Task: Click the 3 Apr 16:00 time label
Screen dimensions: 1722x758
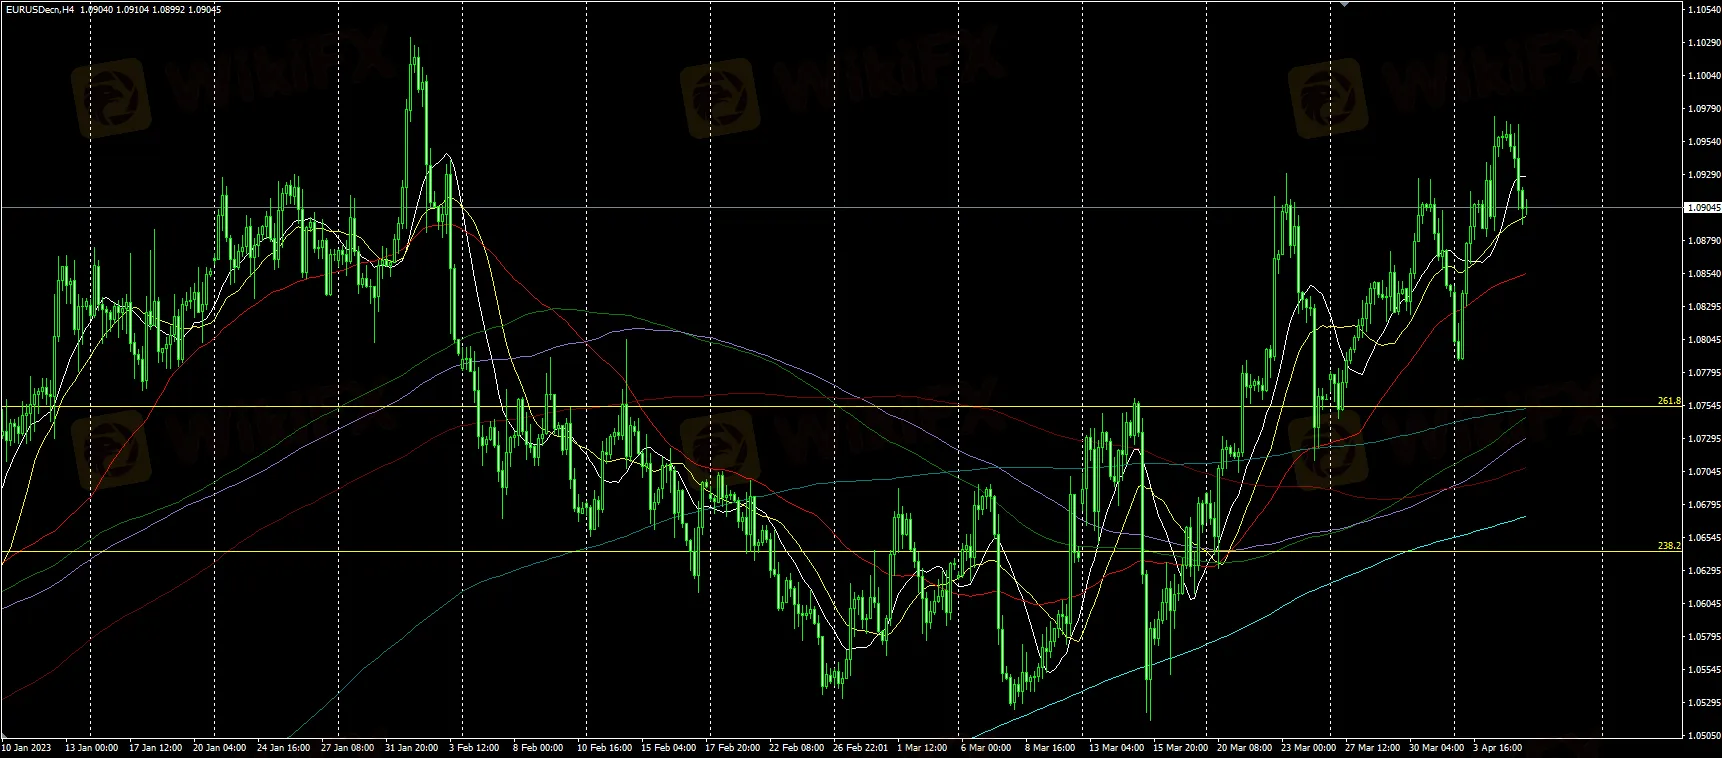Action: pyautogui.click(x=1498, y=748)
